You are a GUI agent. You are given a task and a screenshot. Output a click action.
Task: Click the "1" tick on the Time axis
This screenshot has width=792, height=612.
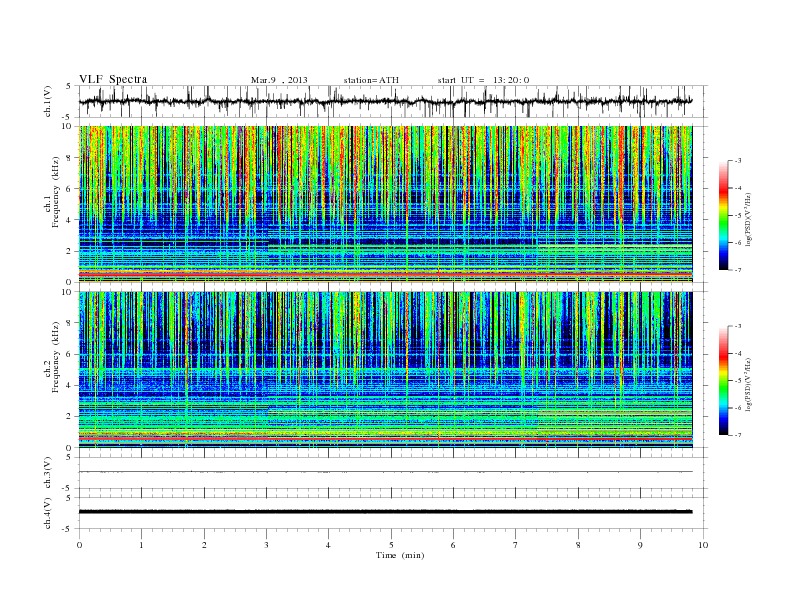pyautogui.click(x=141, y=545)
